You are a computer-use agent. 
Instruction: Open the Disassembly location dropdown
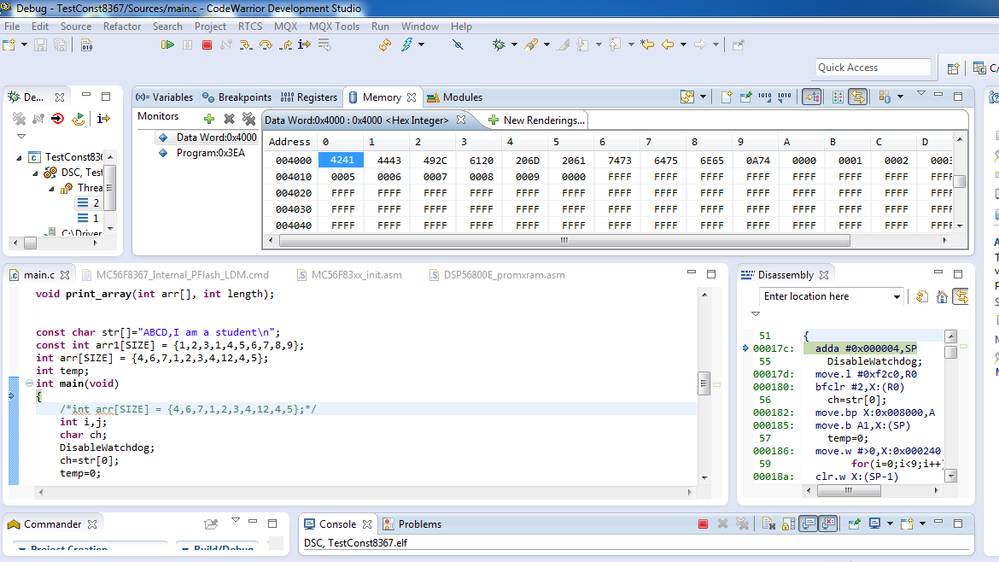(896, 297)
